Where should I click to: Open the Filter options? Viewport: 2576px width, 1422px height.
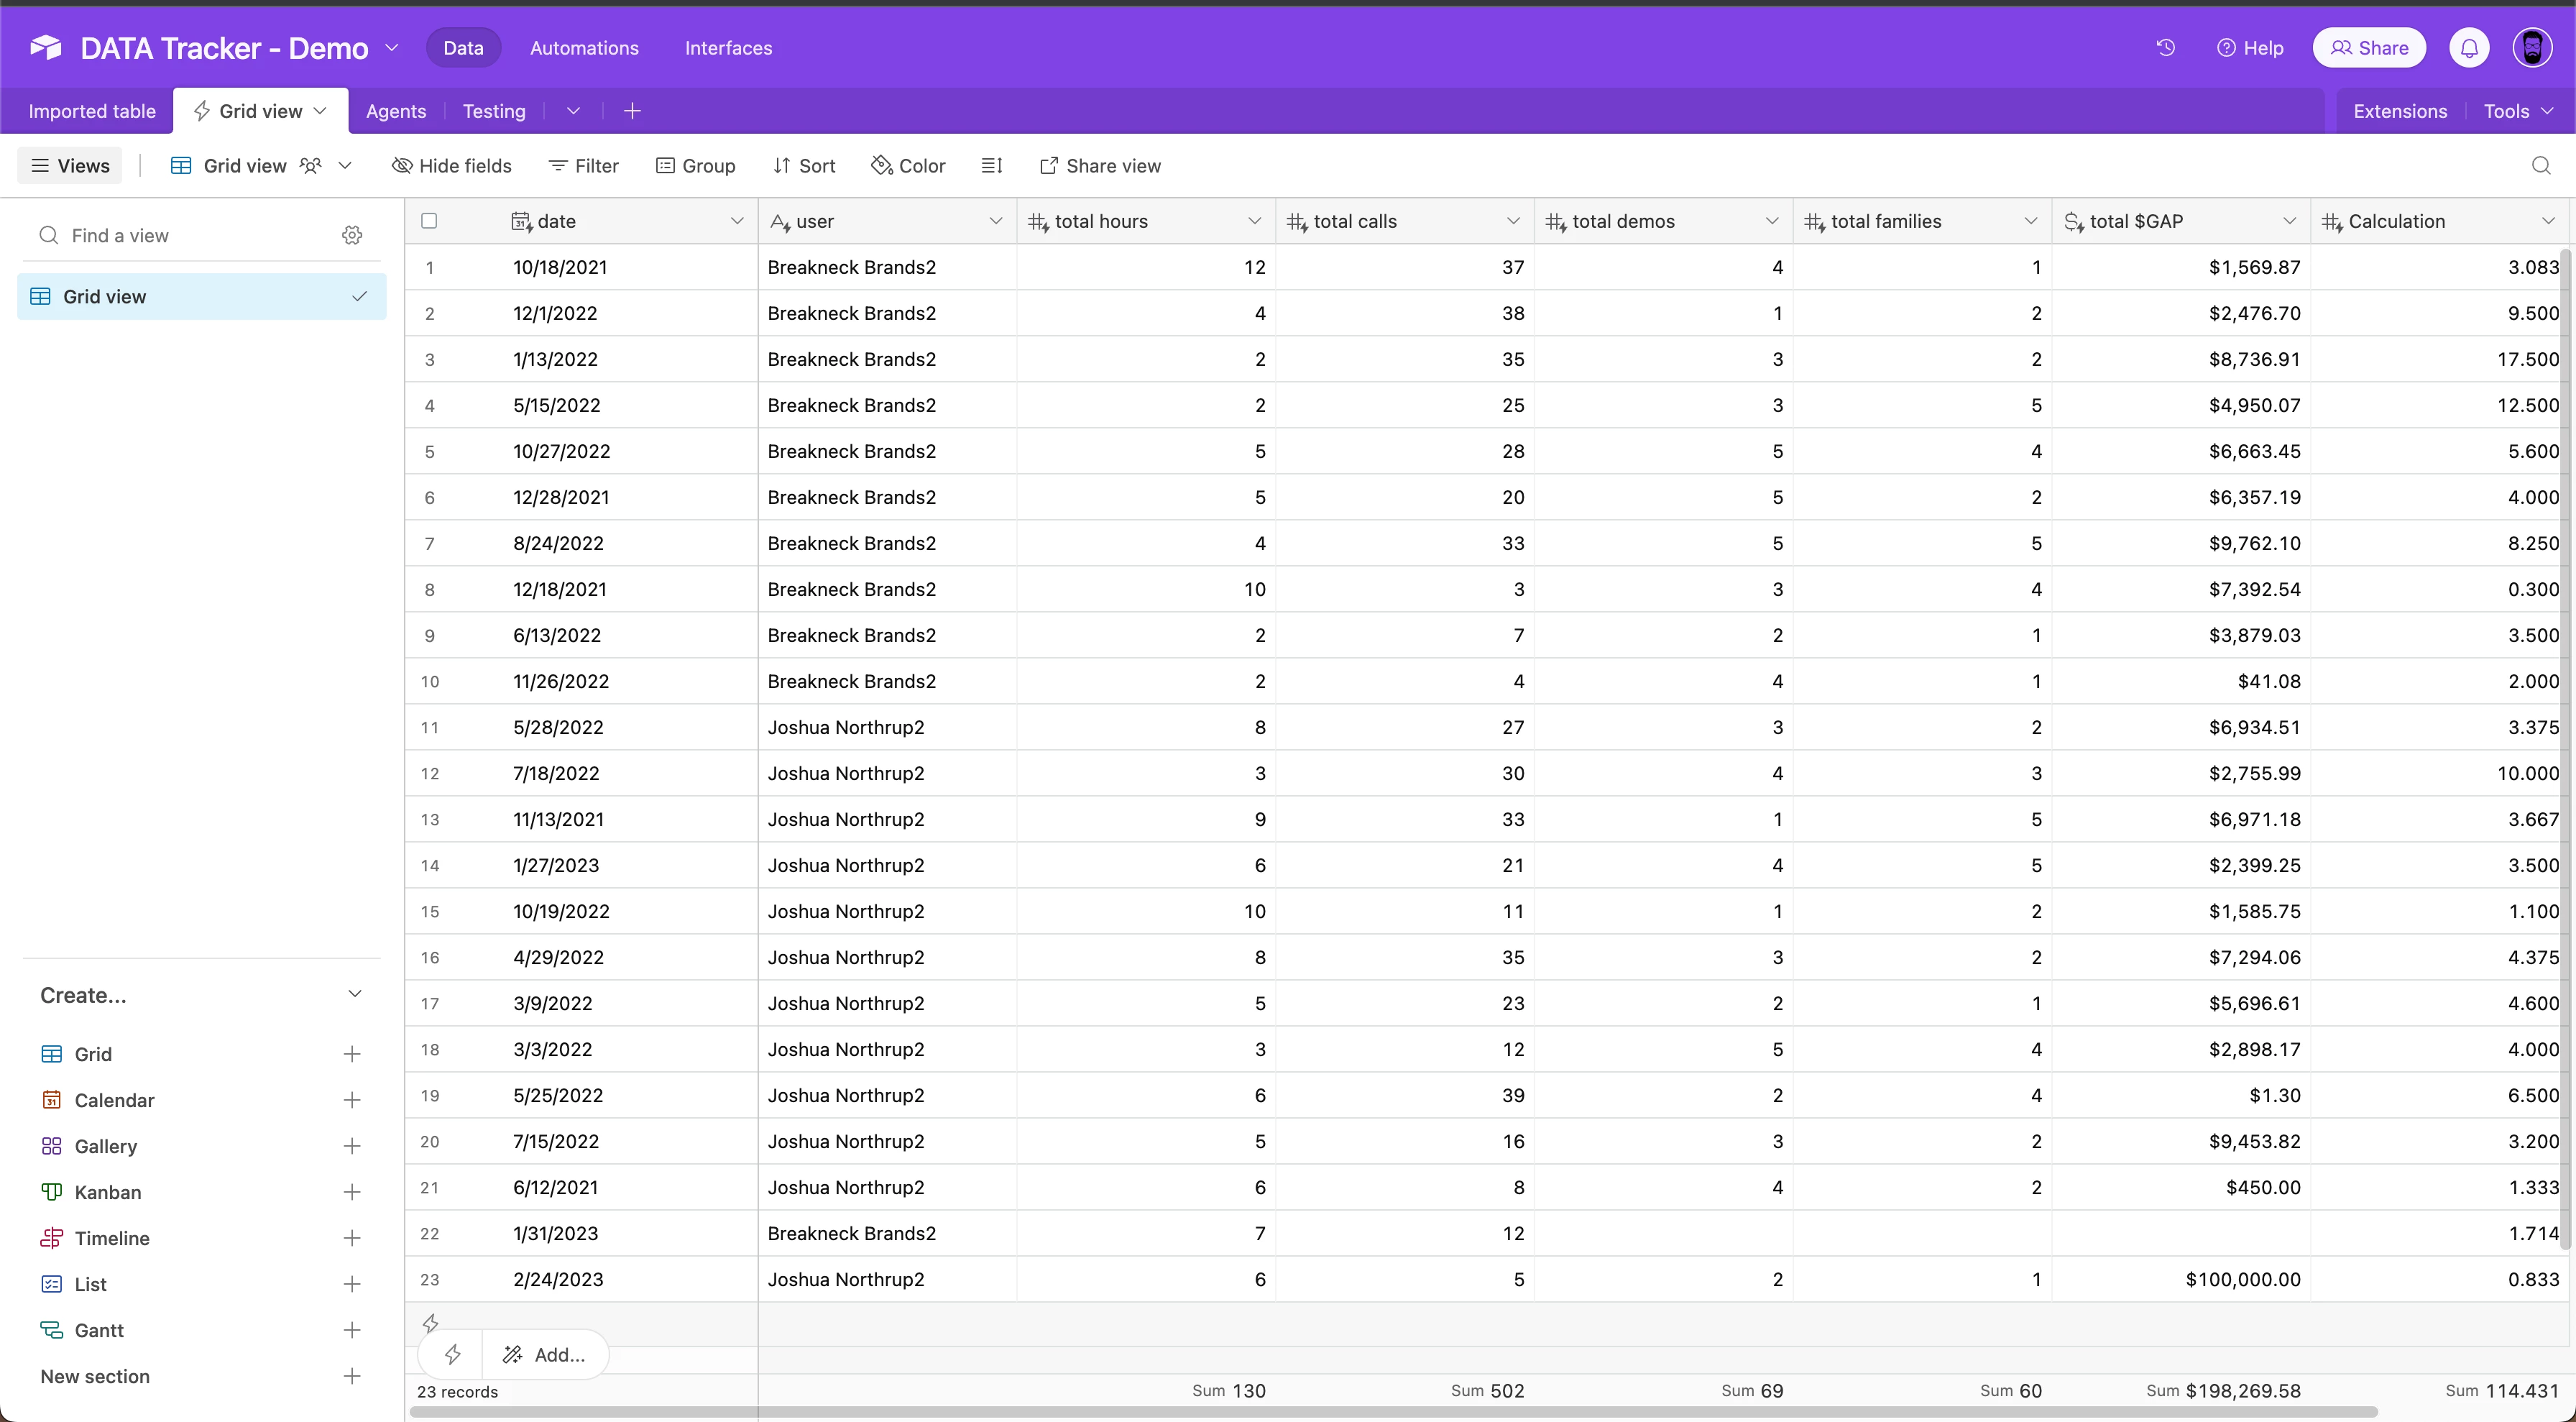[x=584, y=165]
